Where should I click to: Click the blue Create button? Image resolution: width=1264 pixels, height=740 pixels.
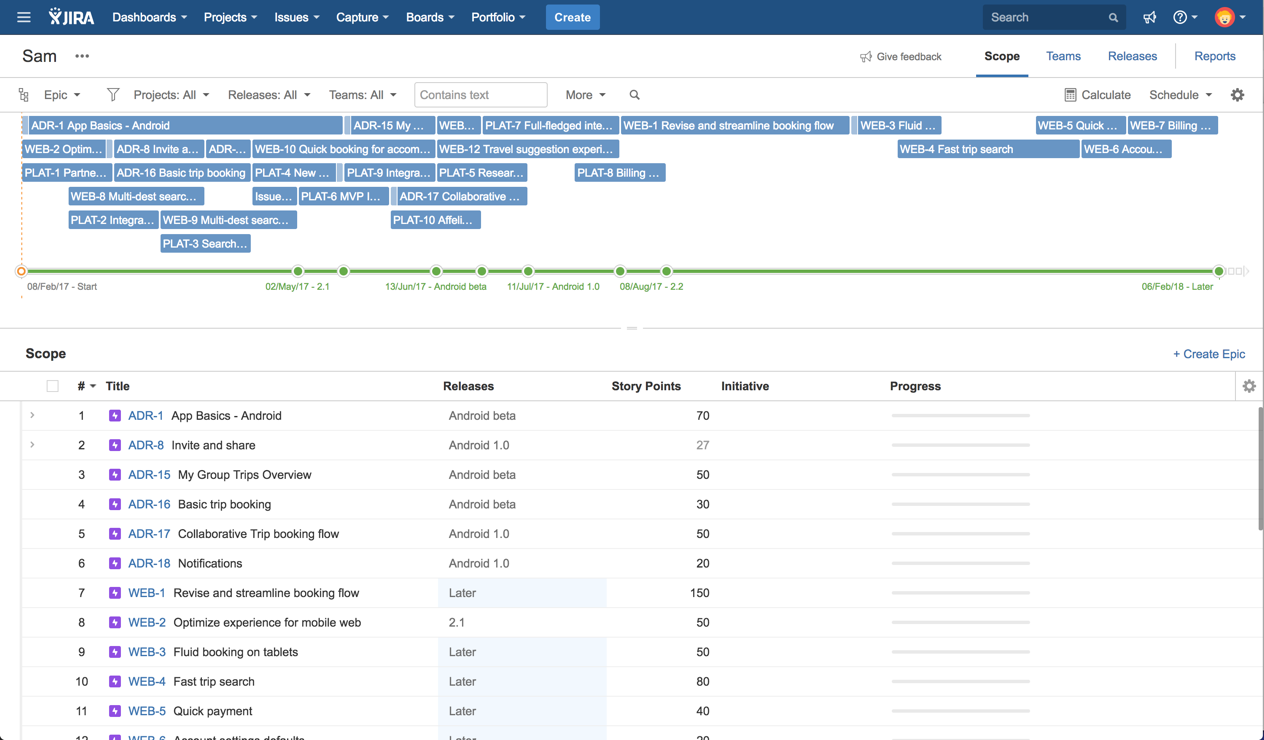click(x=572, y=17)
